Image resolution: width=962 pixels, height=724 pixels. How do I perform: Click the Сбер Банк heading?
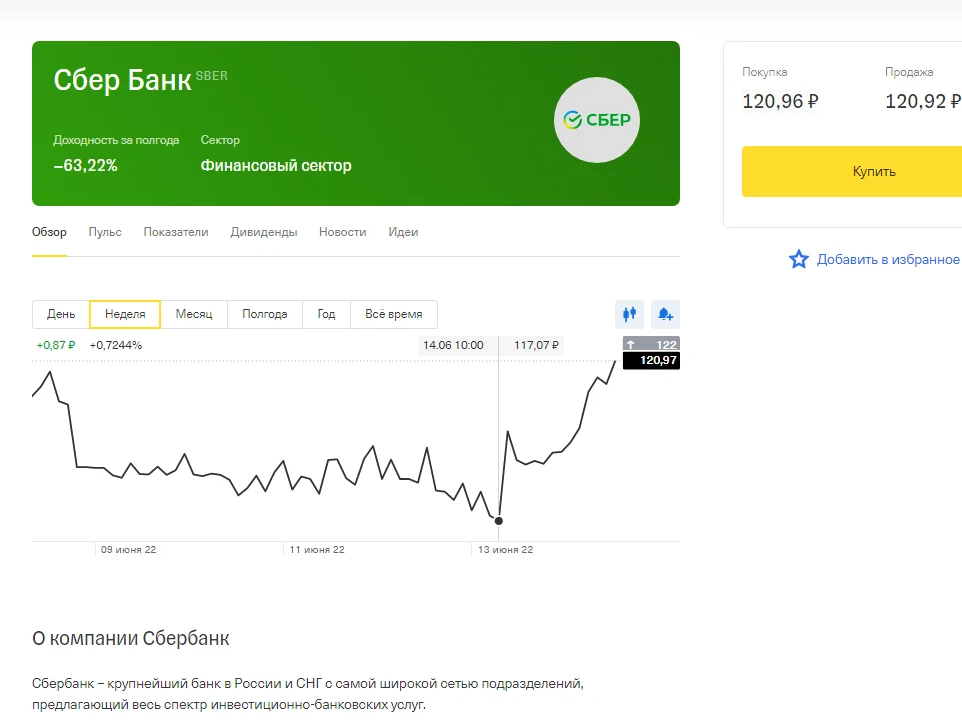coord(123,80)
